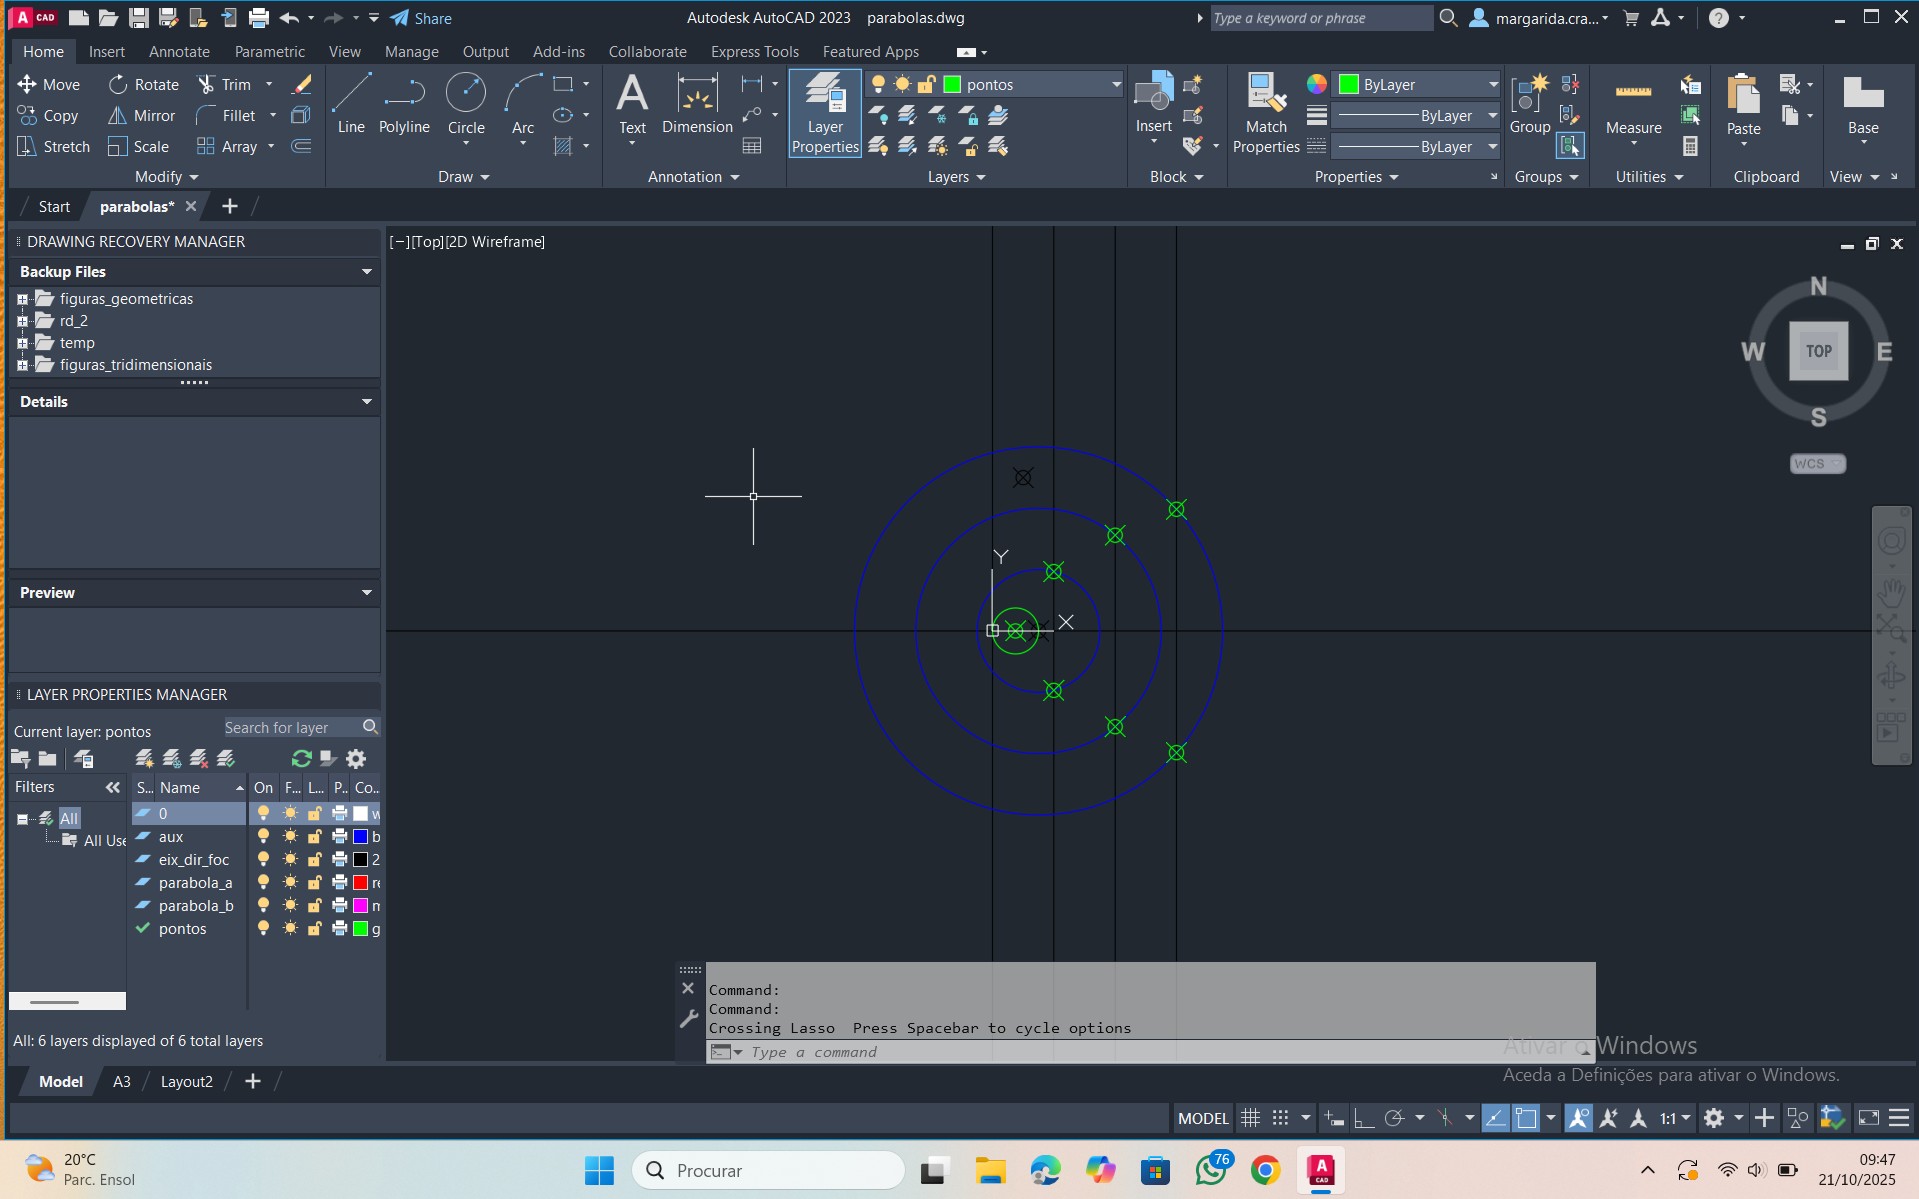Image resolution: width=1919 pixels, height=1199 pixels.
Task: Open the Annotate ribbon tab
Action: (x=179, y=52)
